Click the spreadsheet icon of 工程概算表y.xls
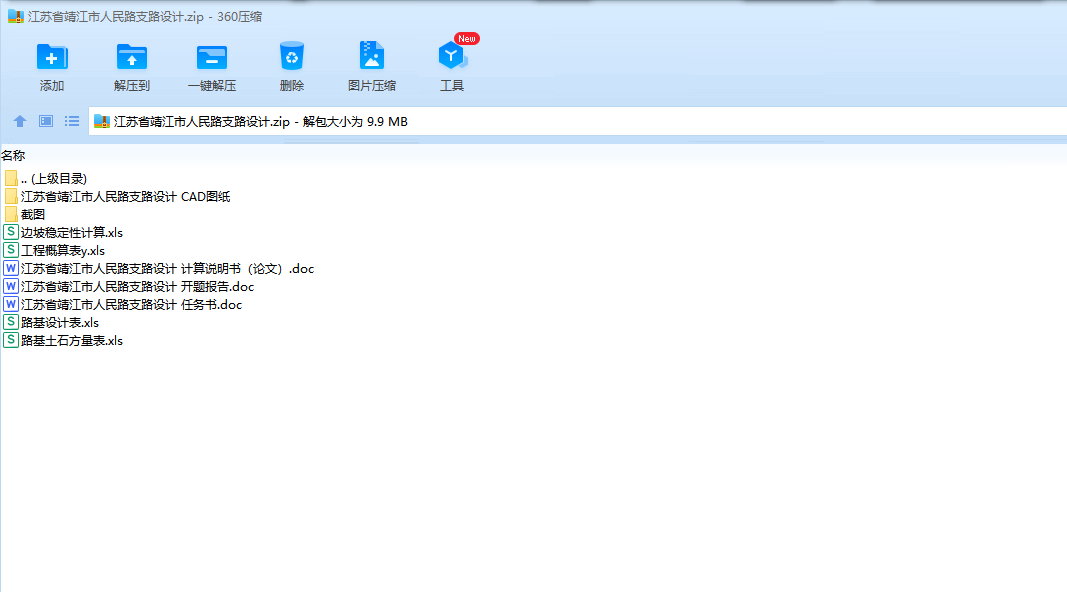Viewport: 1067px width, 592px height. click(11, 250)
